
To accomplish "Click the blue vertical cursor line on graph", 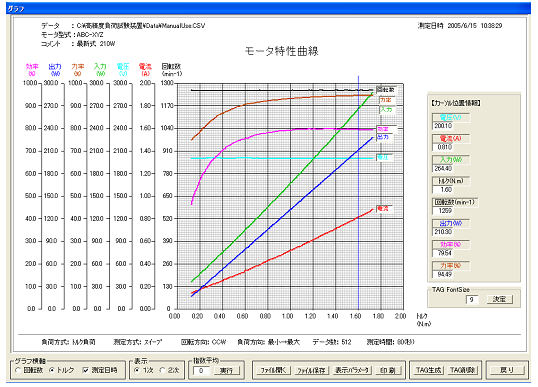I will [359, 192].
